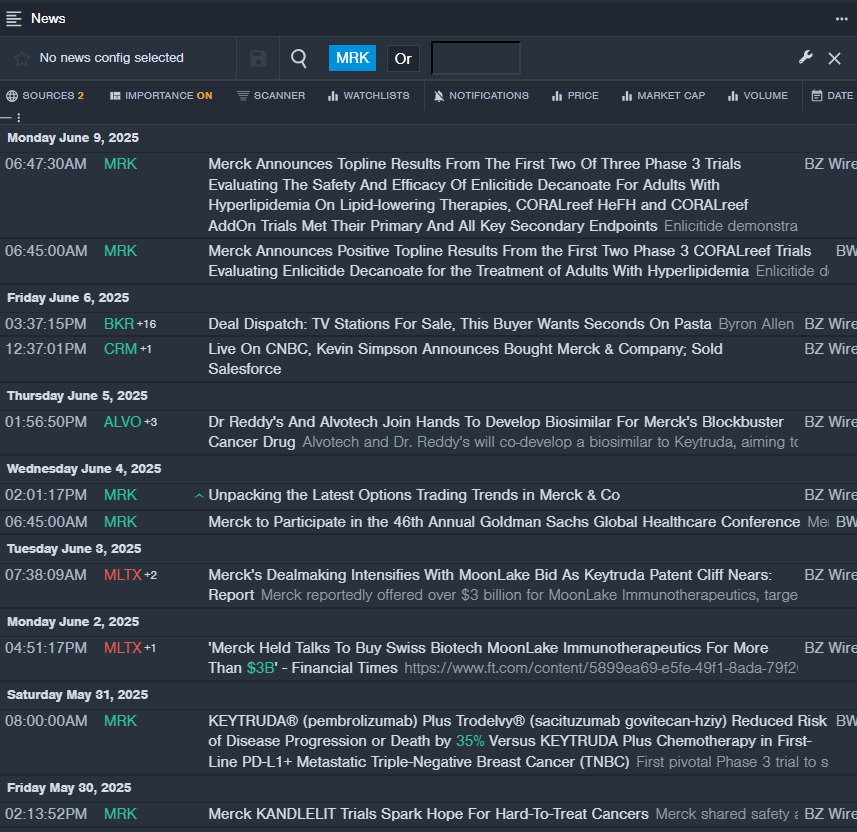Image resolution: width=857 pixels, height=832 pixels.
Task: Click the empty ticker search field
Action: 476,58
